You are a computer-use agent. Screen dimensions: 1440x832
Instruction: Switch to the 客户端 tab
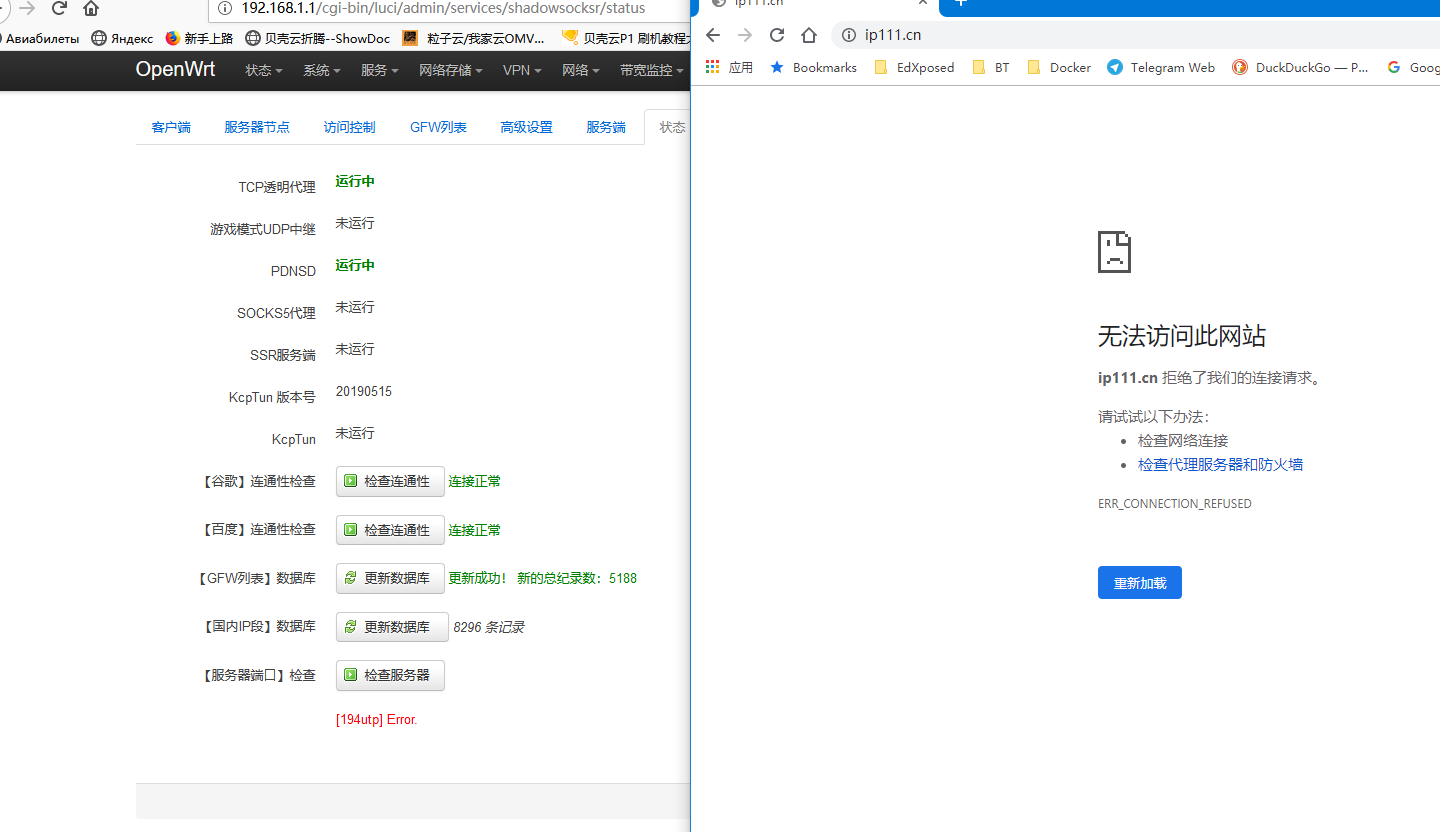pyautogui.click(x=171, y=127)
